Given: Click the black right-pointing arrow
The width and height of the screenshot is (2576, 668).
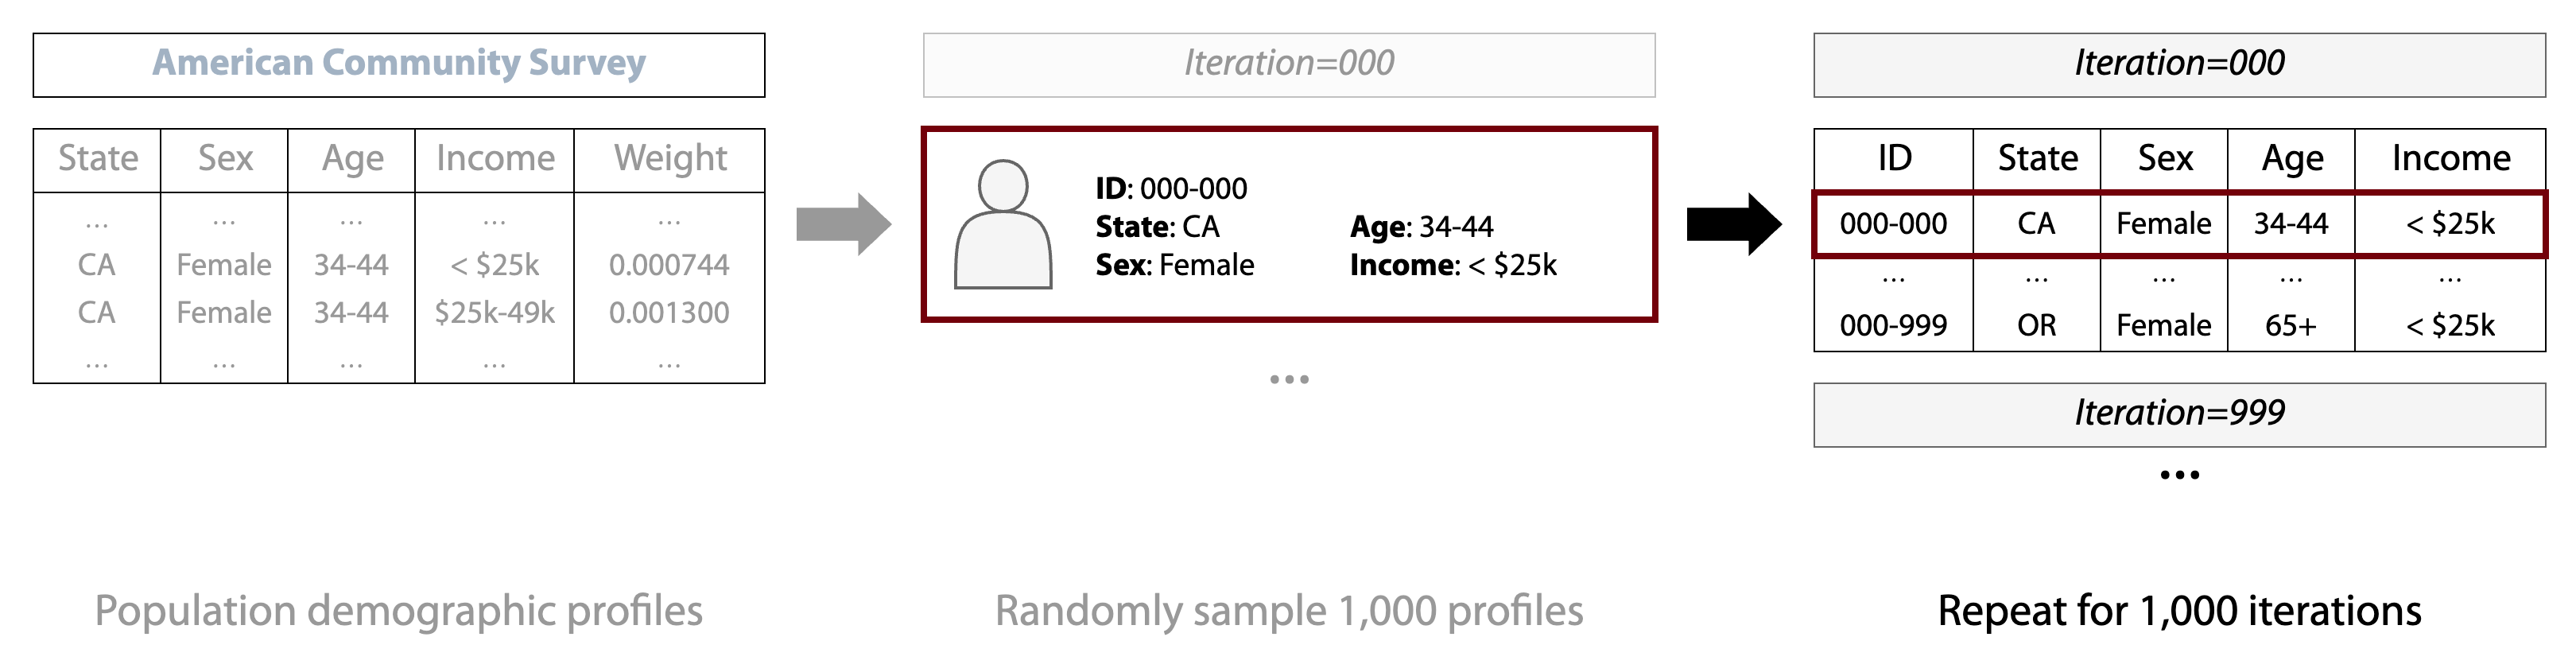Looking at the screenshot, I should coord(1733,224).
